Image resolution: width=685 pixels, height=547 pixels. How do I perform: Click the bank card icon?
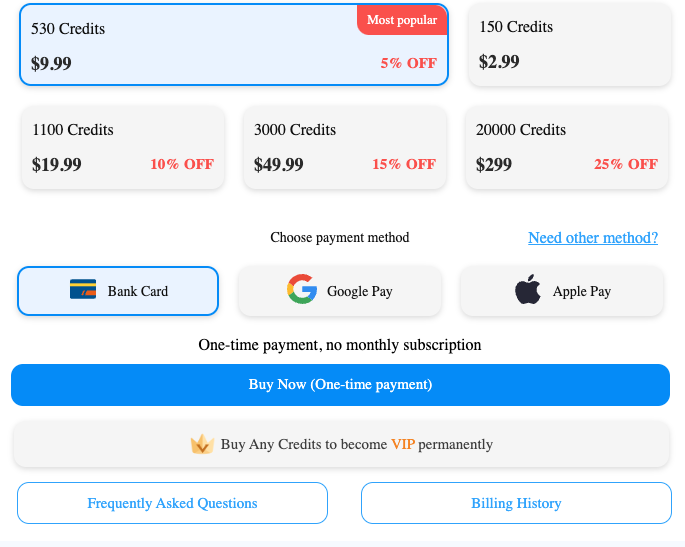click(x=83, y=289)
